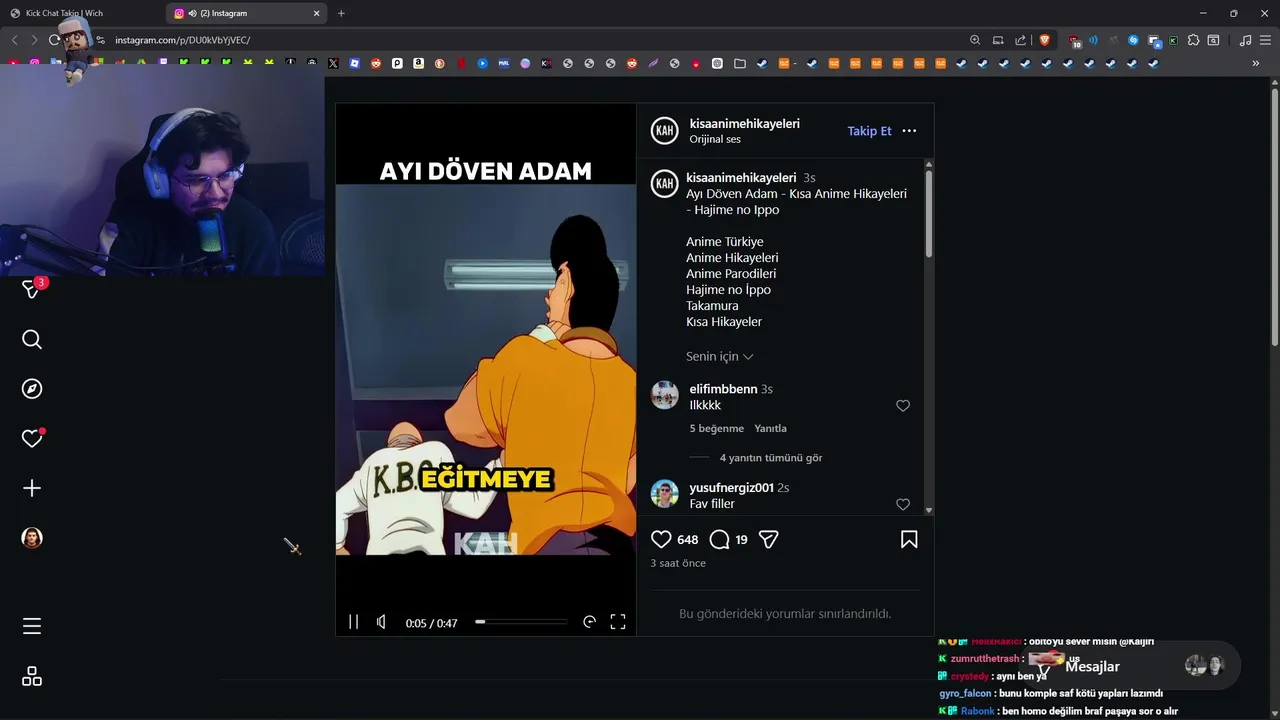Click the share page icon in address bar
Image resolution: width=1280 pixels, height=720 pixels.
click(1020, 40)
